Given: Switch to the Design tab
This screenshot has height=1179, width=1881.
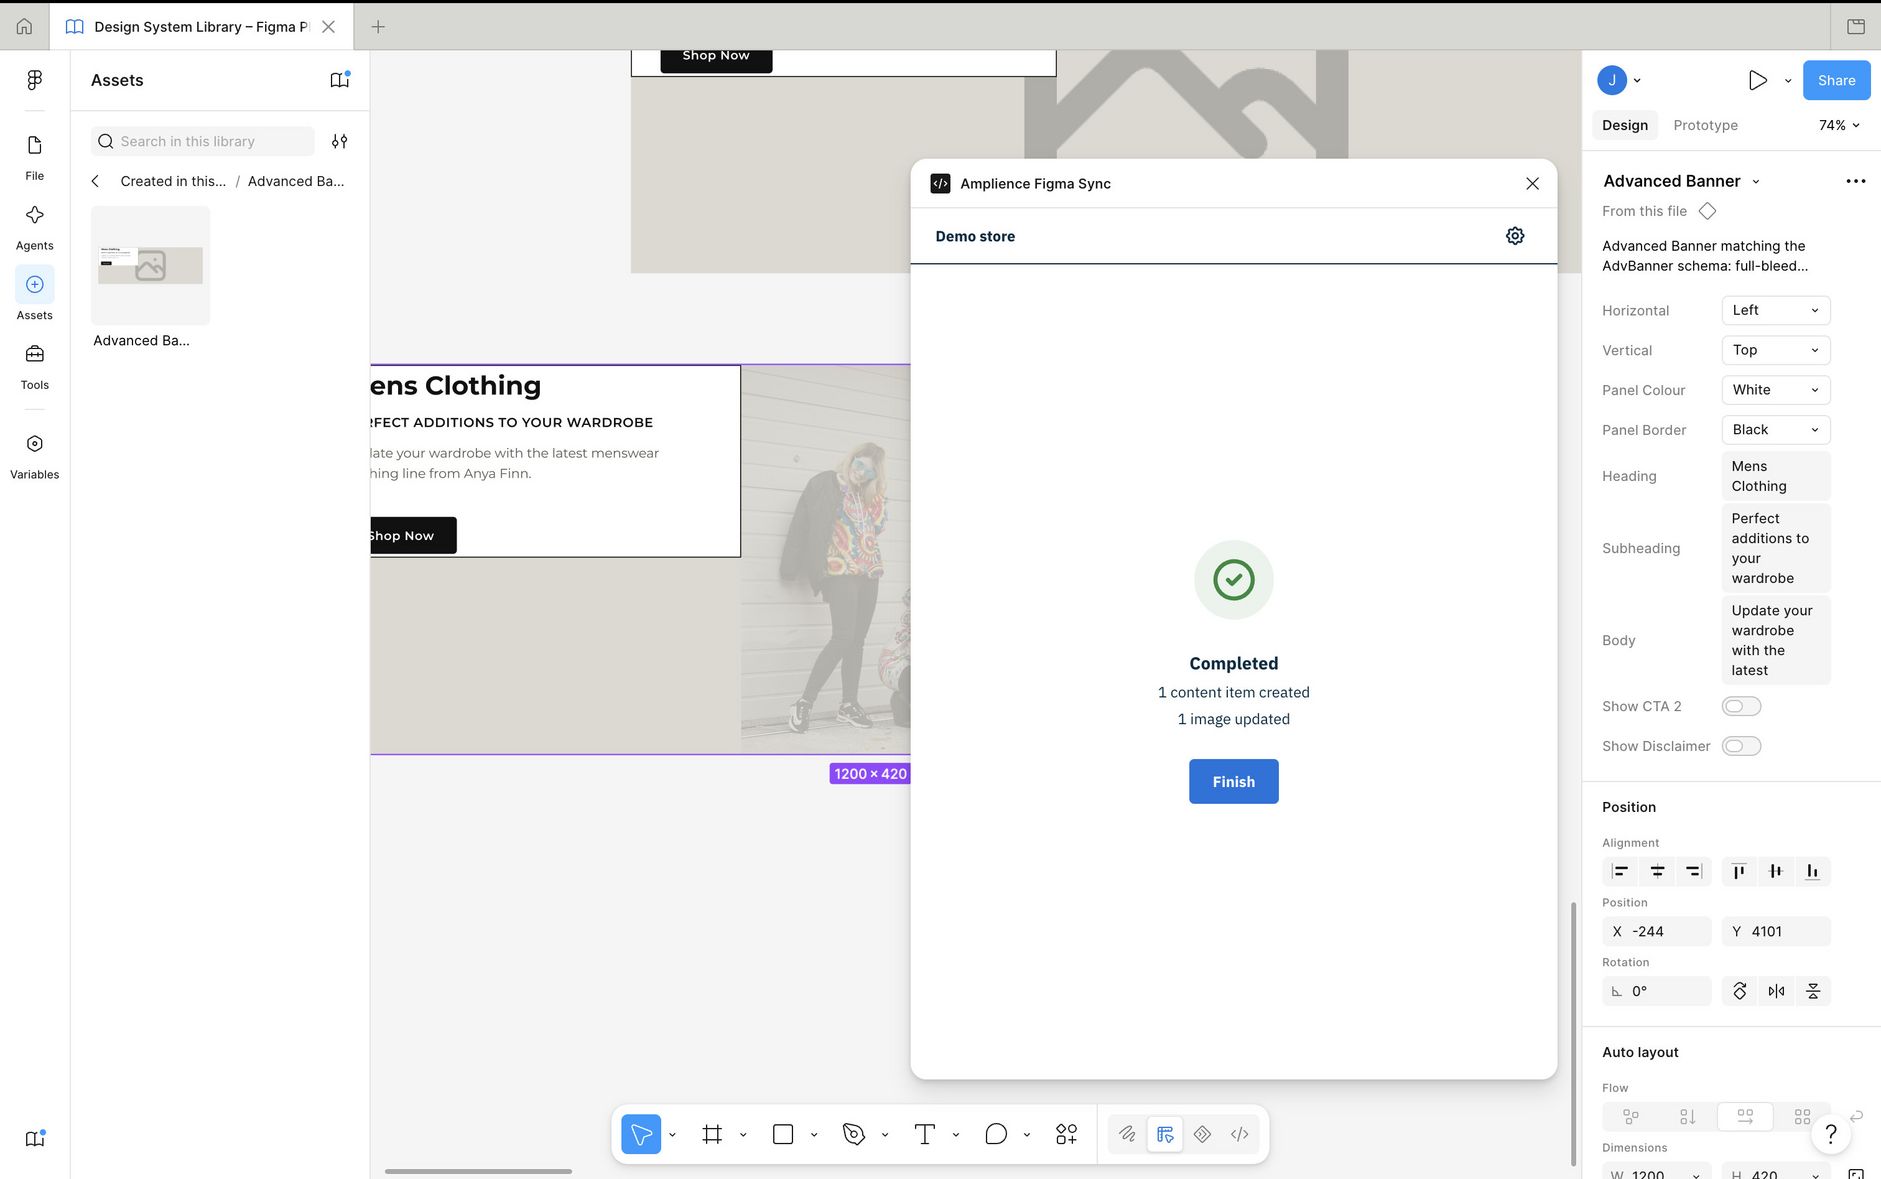Looking at the screenshot, I should click(x=1625, y=125).
